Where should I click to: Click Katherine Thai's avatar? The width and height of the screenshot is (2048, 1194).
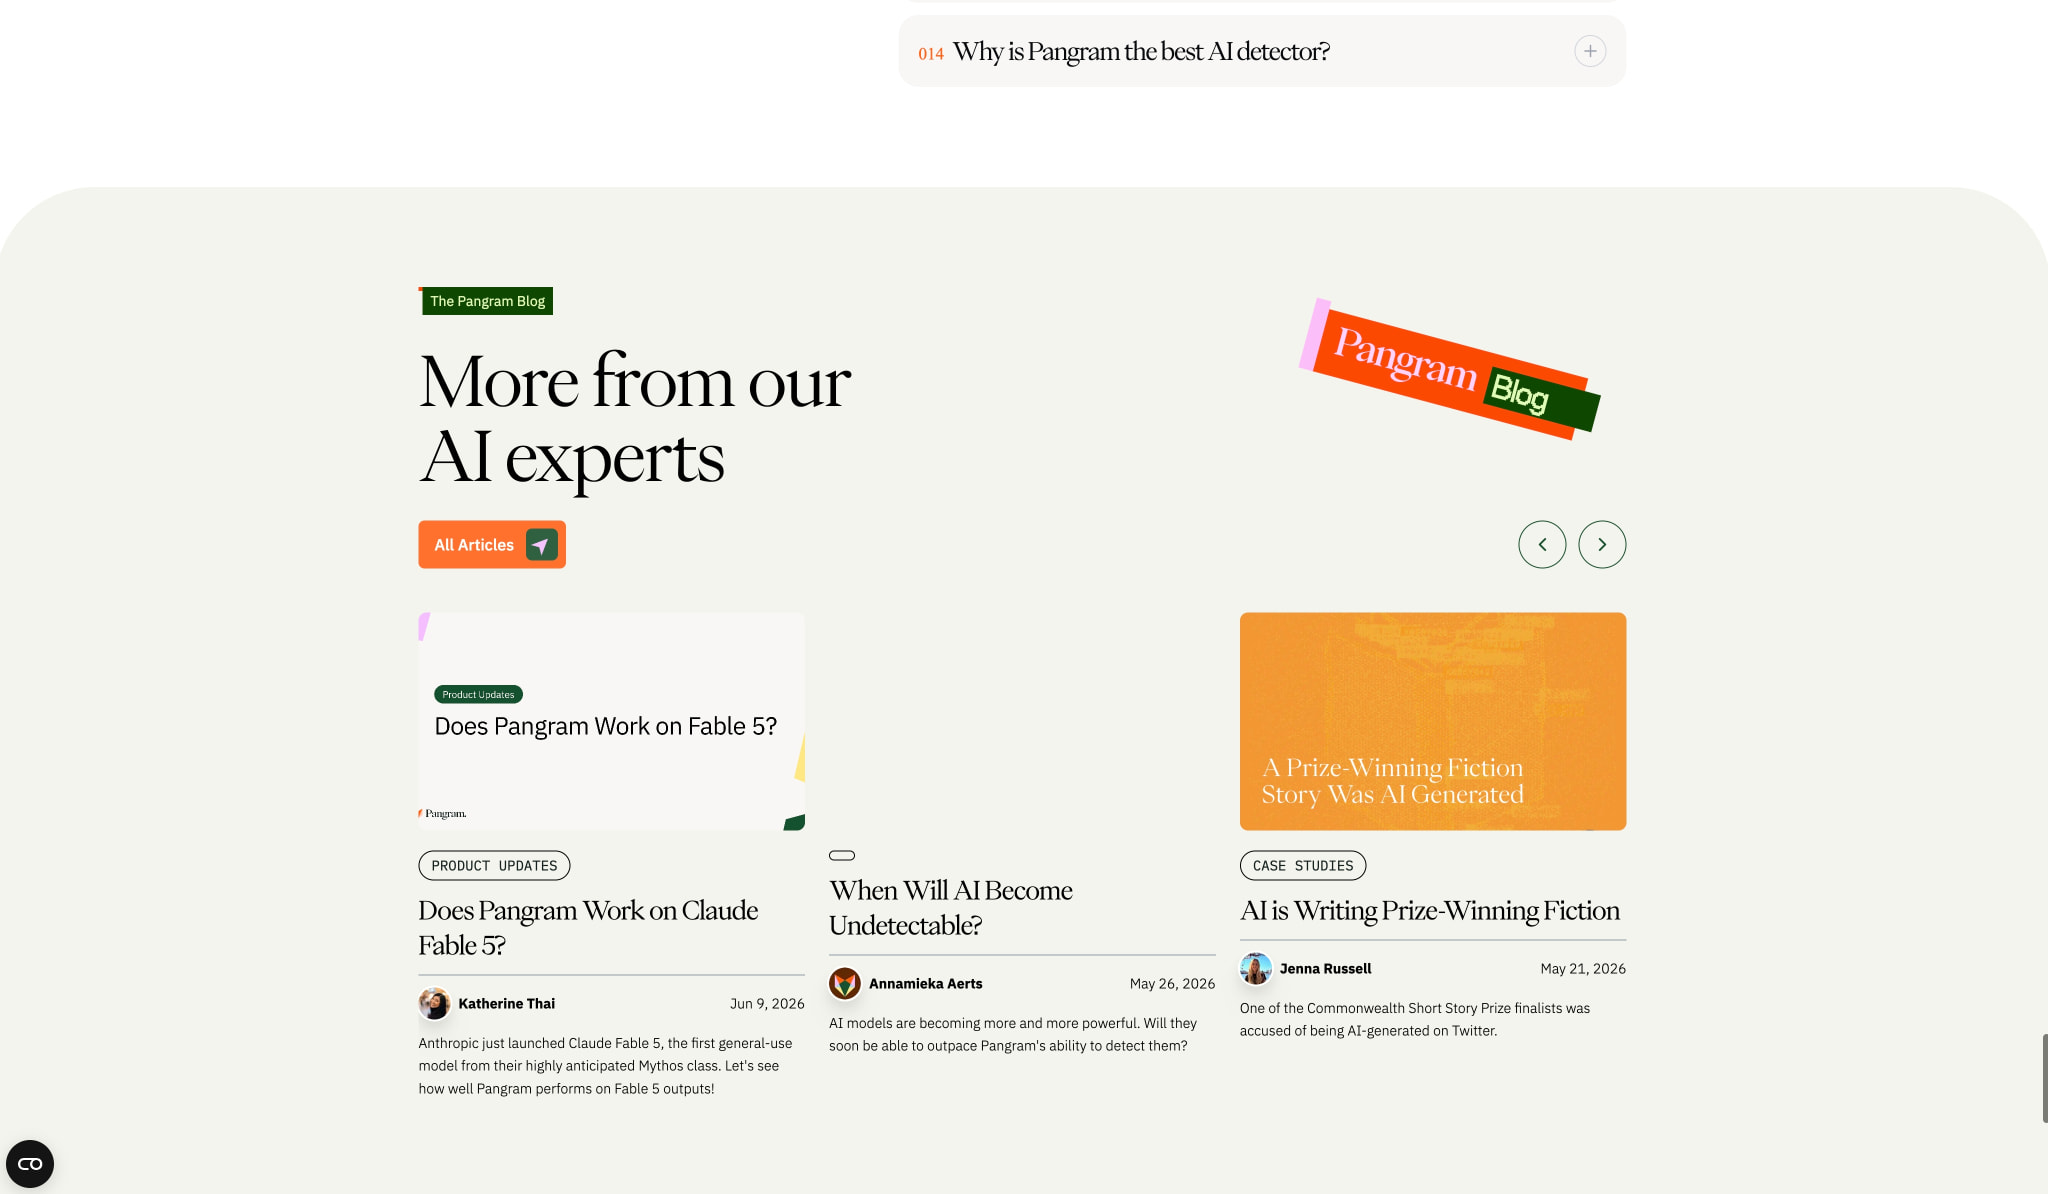tap(434, 1004)
